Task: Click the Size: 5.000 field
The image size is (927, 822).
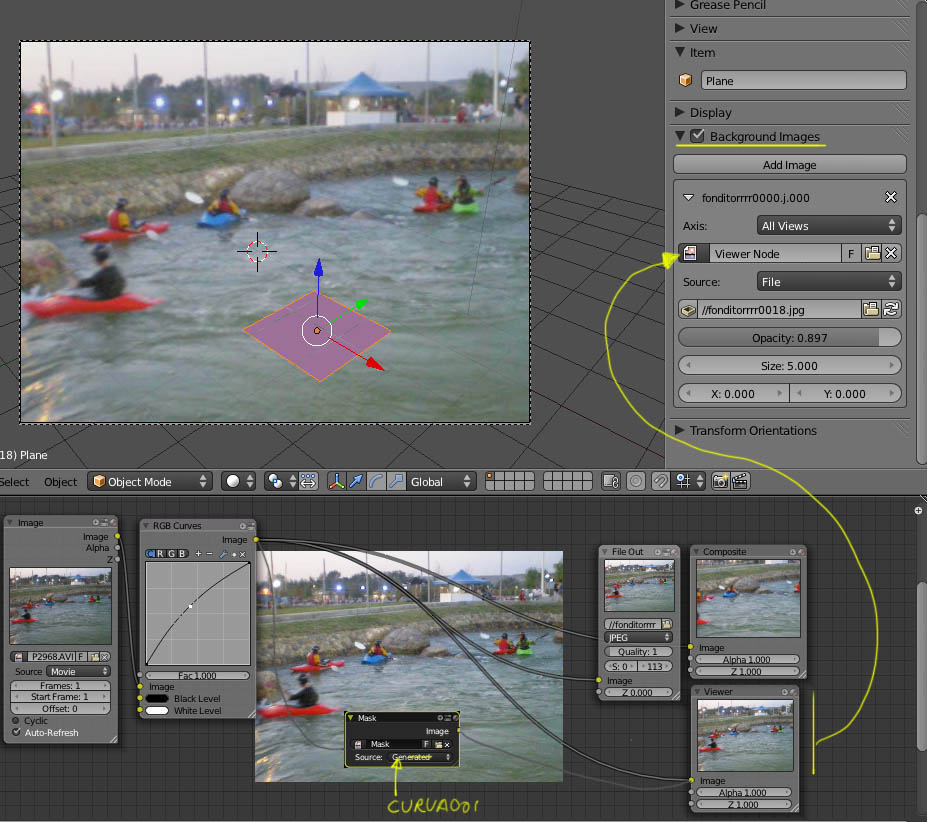Action: click(789, 365)
